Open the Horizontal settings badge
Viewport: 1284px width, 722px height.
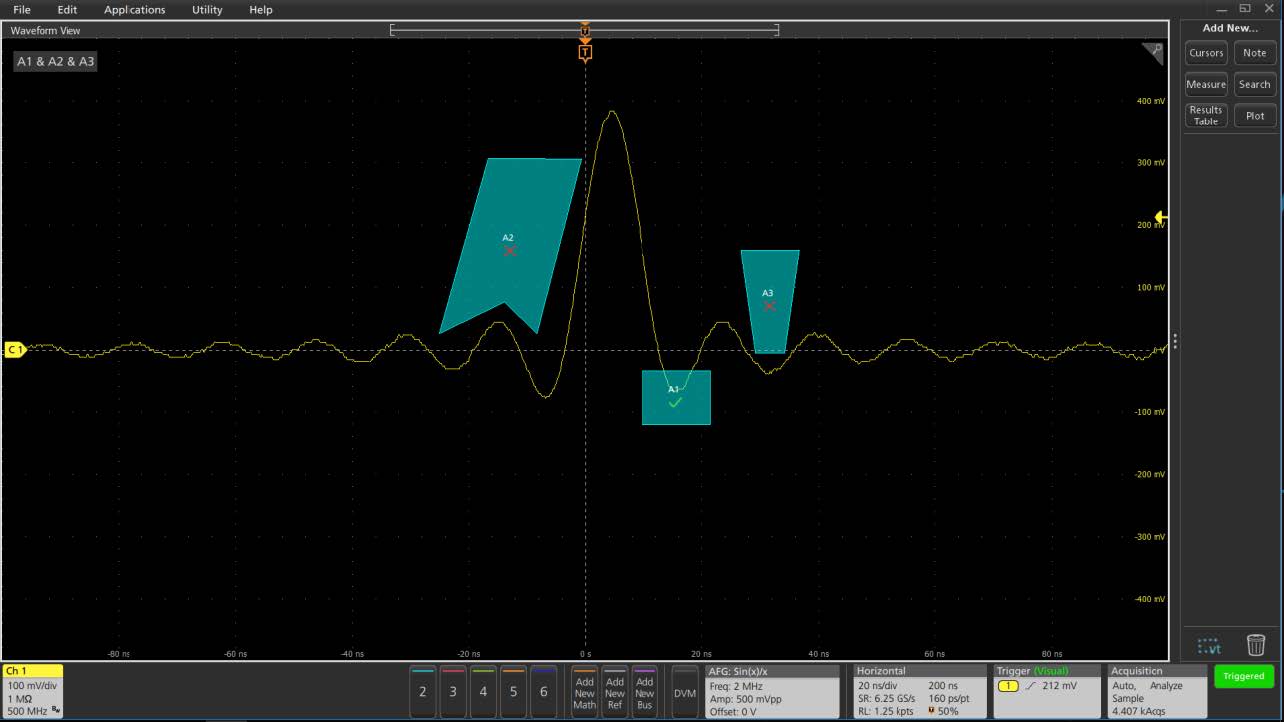tap(917, 690)
